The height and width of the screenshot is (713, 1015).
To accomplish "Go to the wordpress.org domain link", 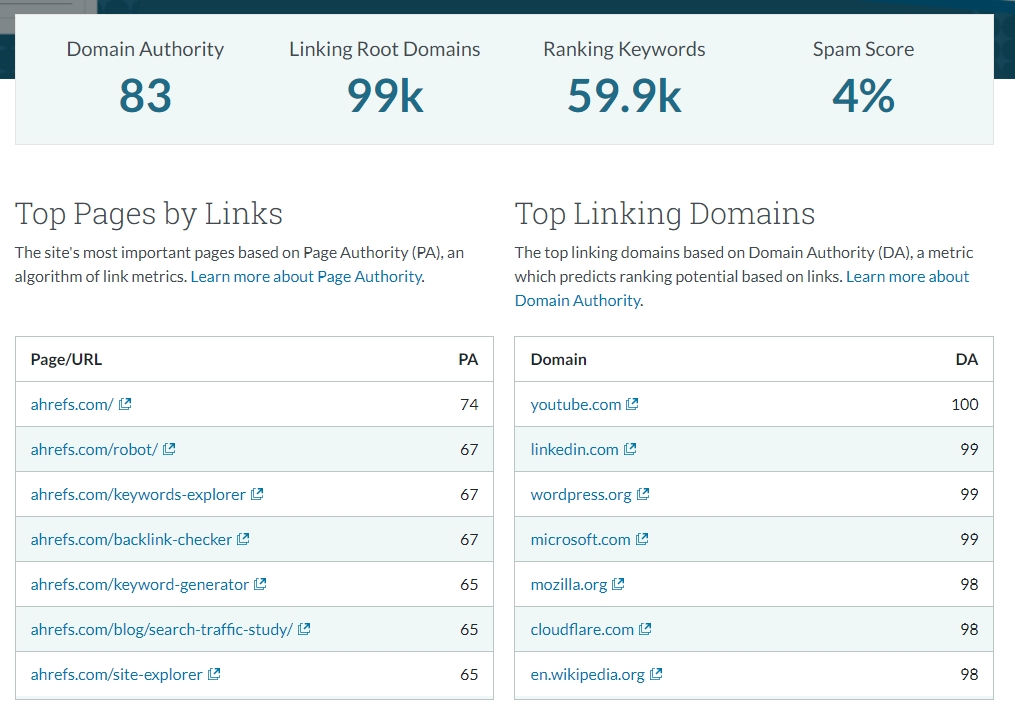I will click(x=581, y=495).
